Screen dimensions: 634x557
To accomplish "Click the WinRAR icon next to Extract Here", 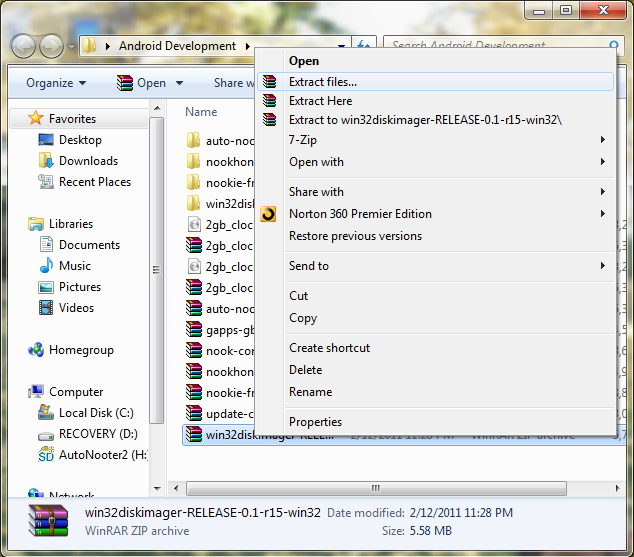I will pyautogui.click(x=269, y=101).
